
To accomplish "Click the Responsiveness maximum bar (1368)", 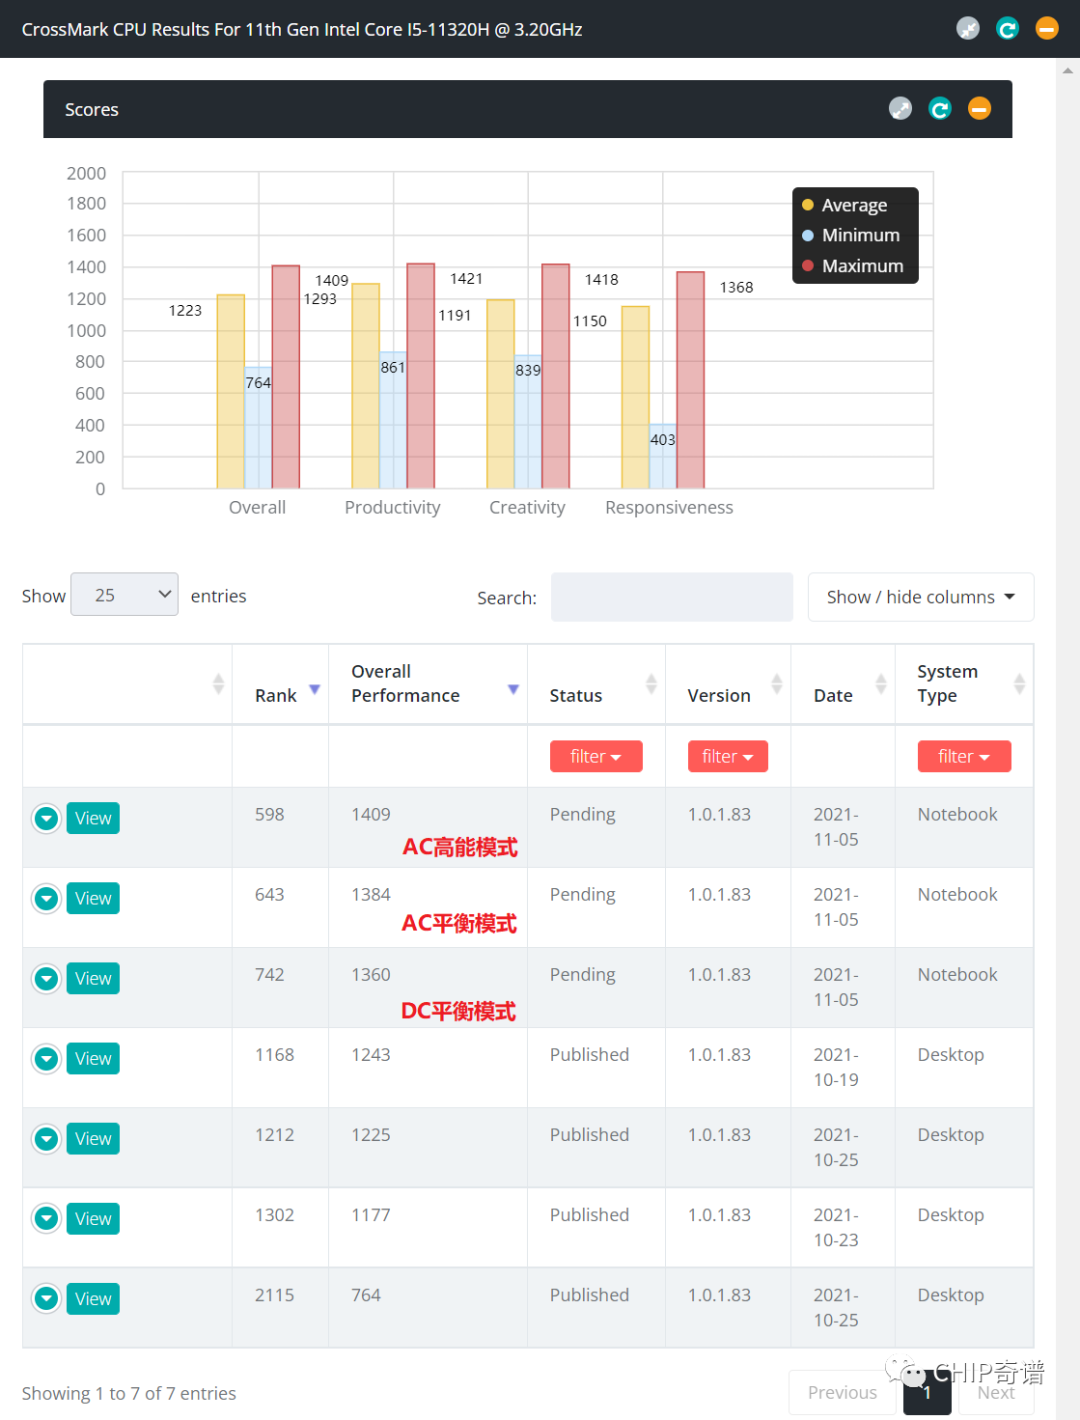I will 691,380.
